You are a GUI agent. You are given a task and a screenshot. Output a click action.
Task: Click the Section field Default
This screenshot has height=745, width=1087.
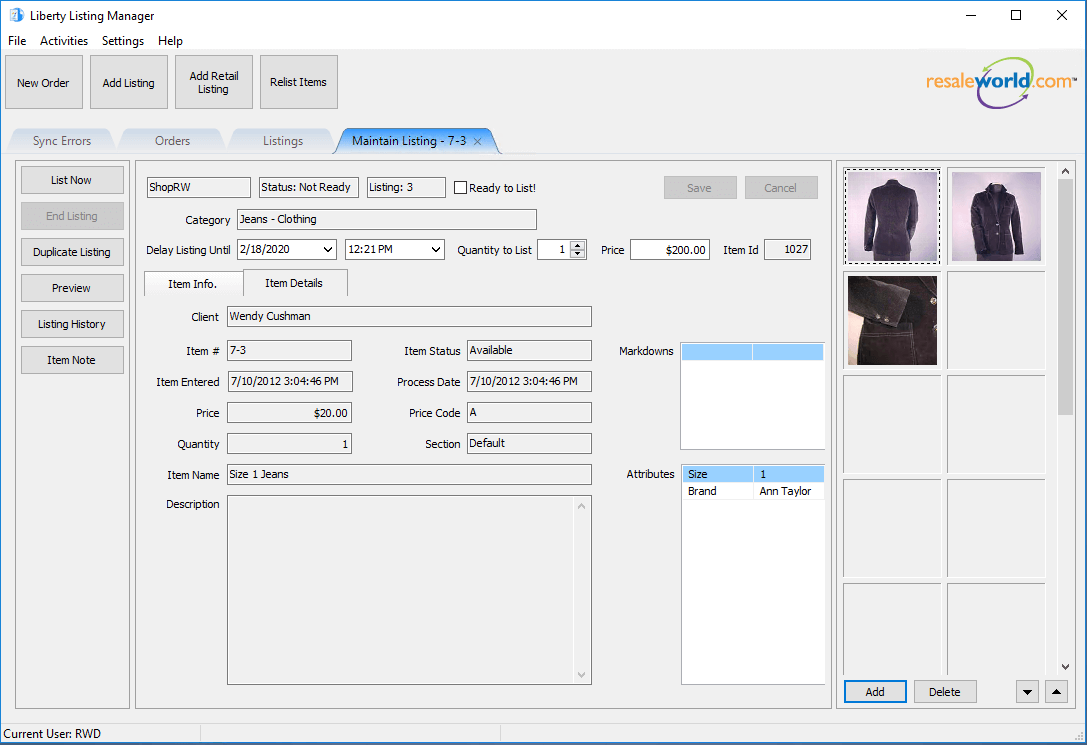(x=529, y=444)
